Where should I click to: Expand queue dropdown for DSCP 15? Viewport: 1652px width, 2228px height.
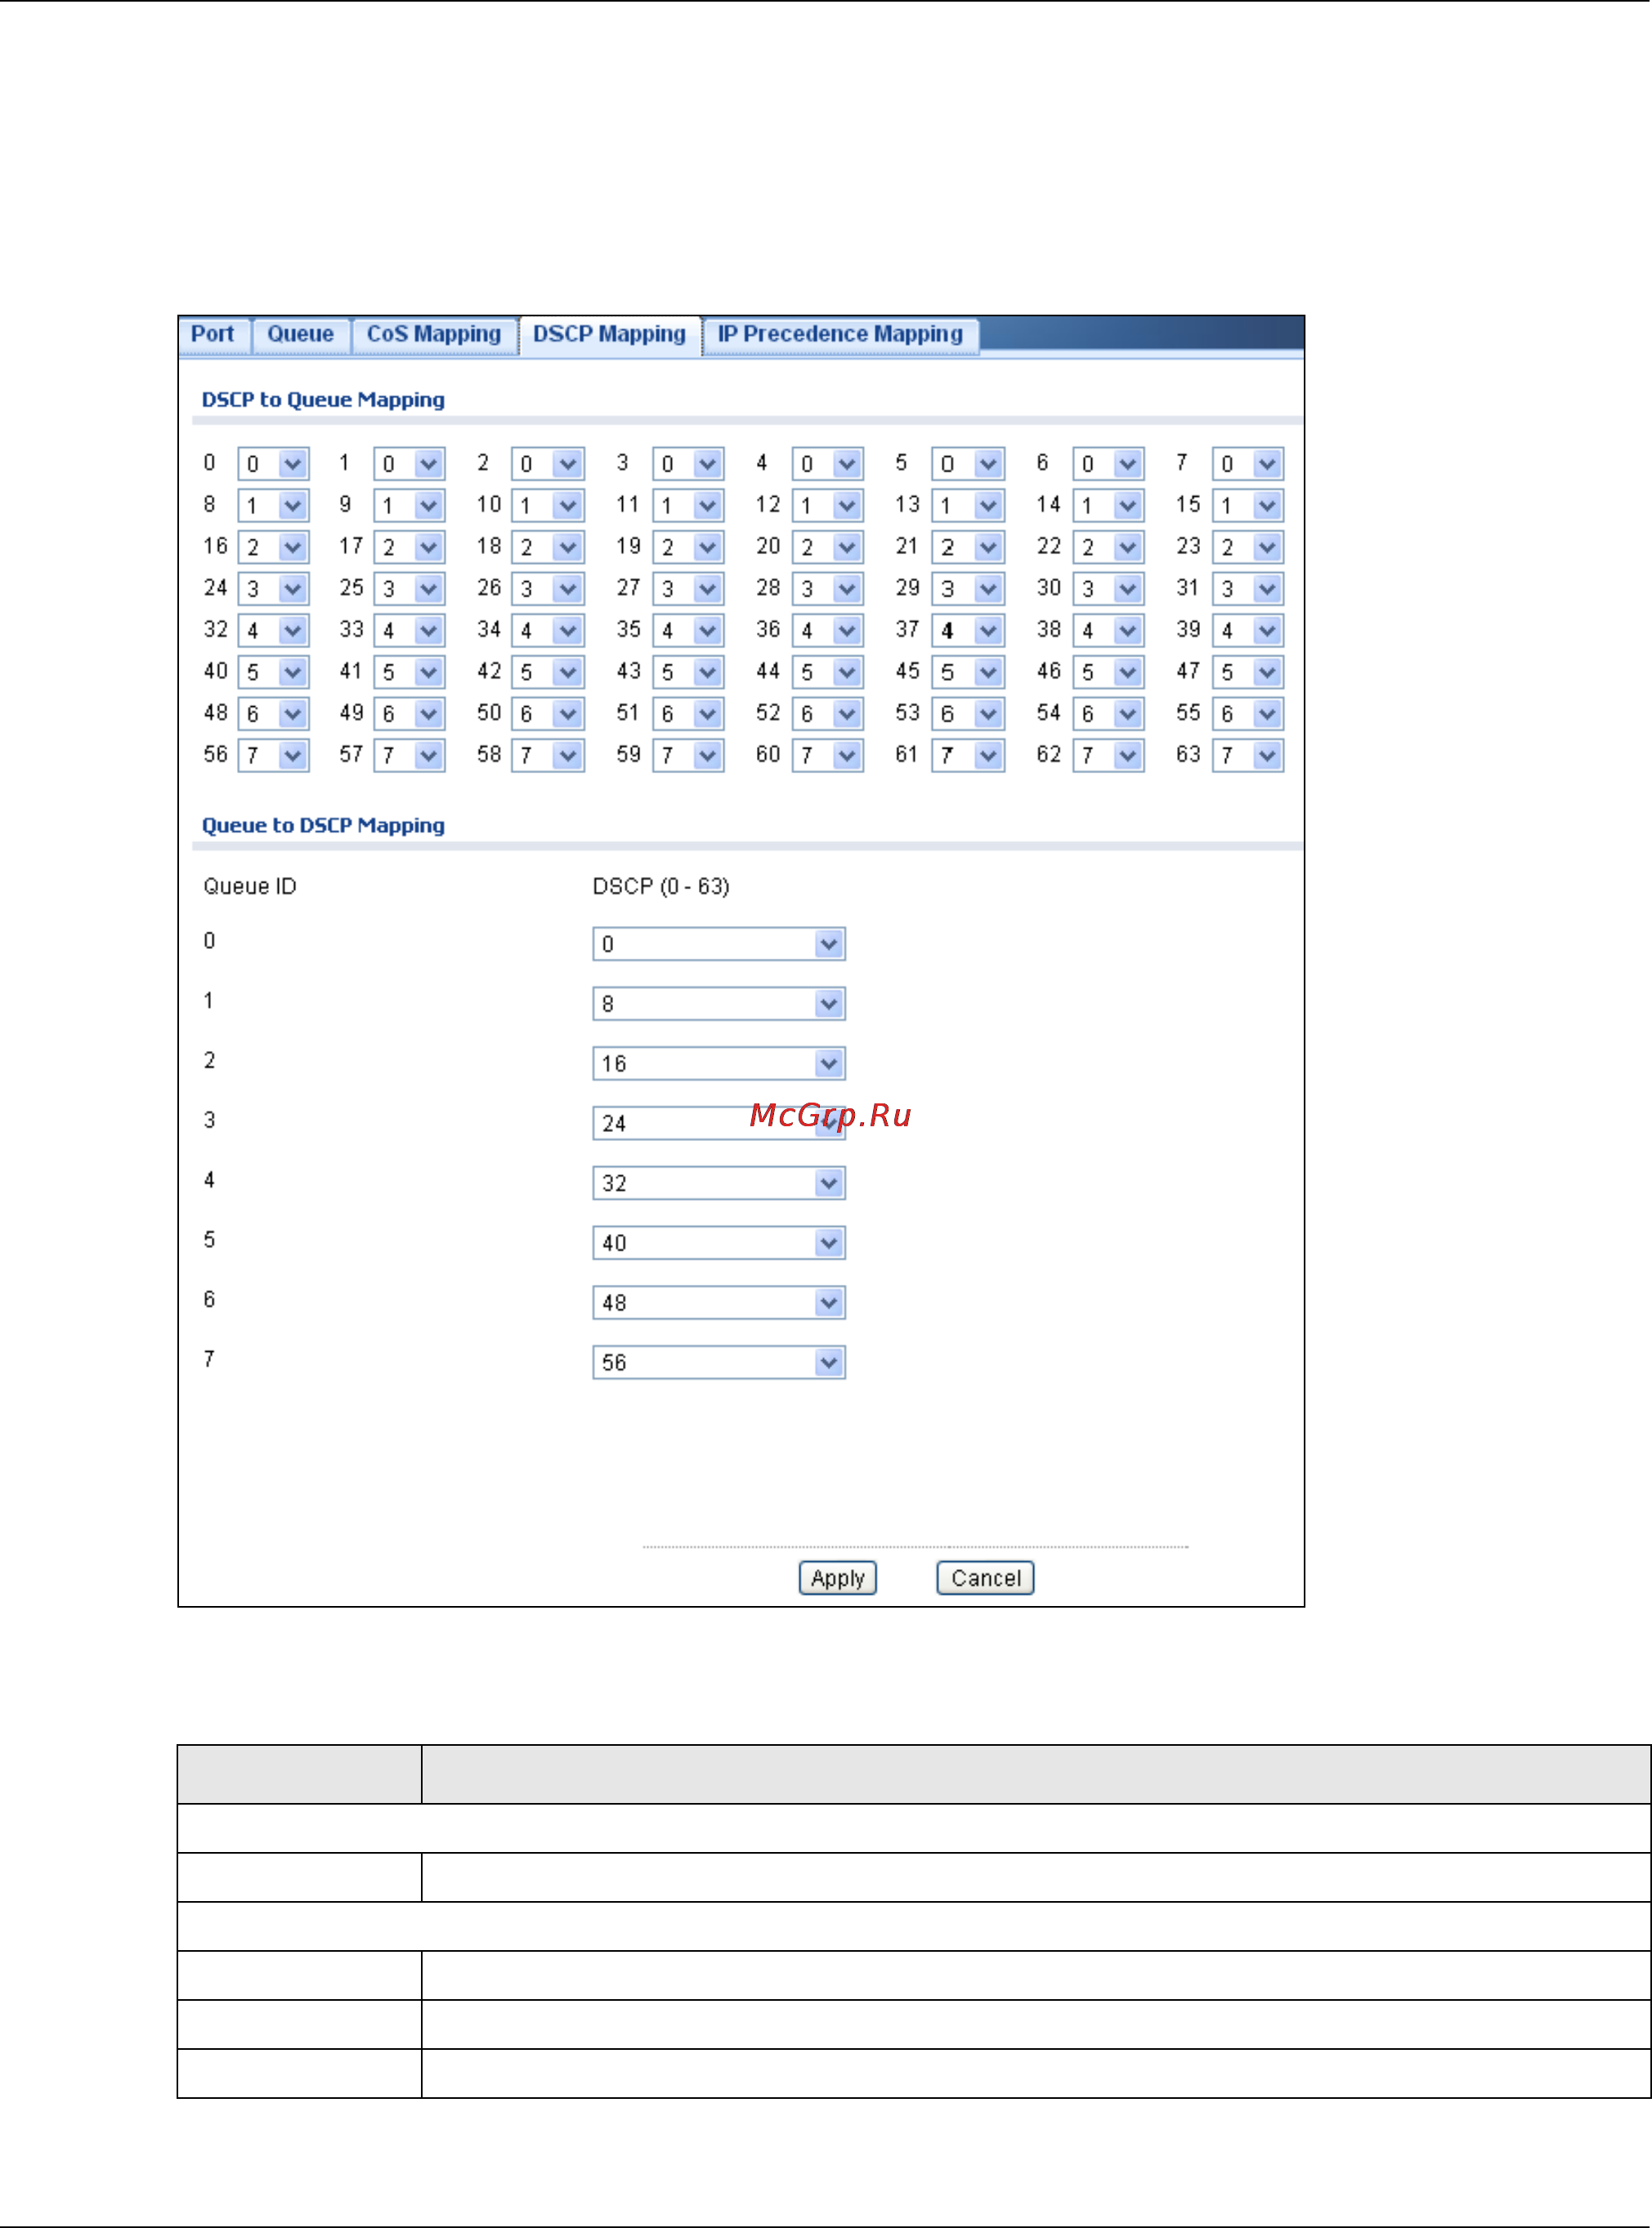tap(1248, 506)
